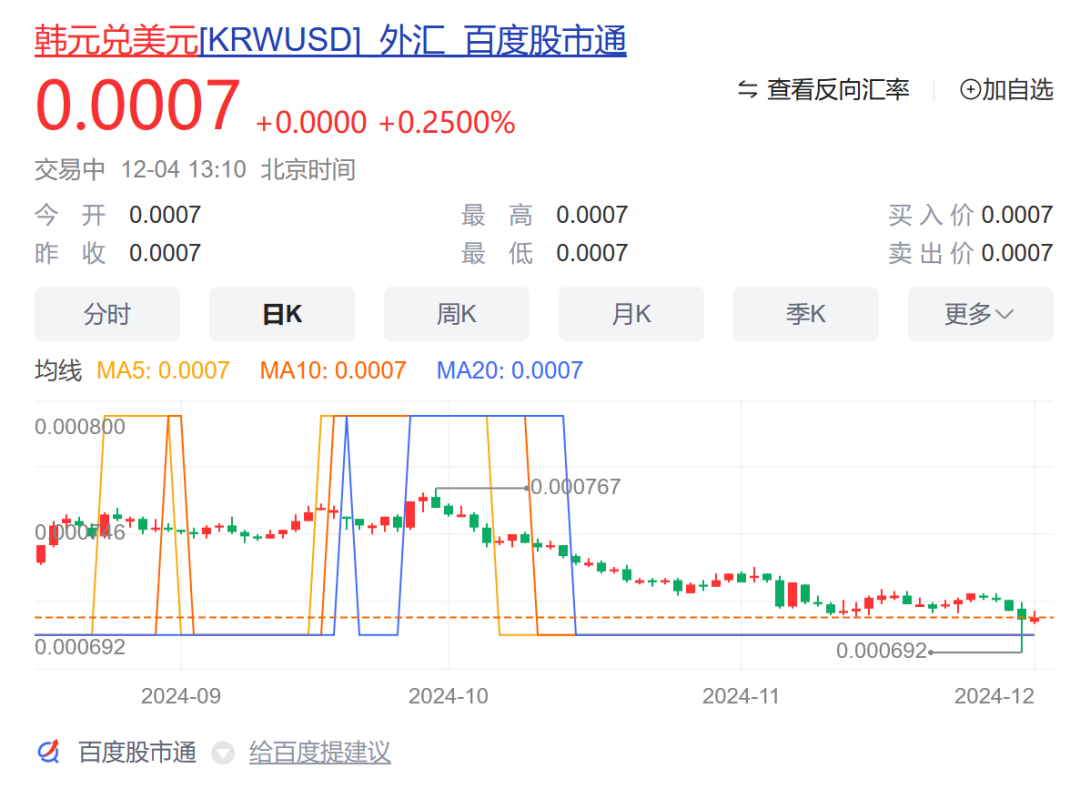The width and height of the screenshot is (1080, 789).
Task: Click the 2024-12 date on the x-axis
Action: [x=995, y=696]
